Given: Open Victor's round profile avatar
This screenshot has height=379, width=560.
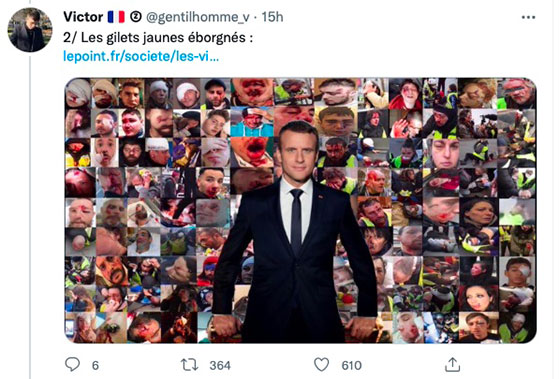Looking at the screenshot, I should coord(30,30).
